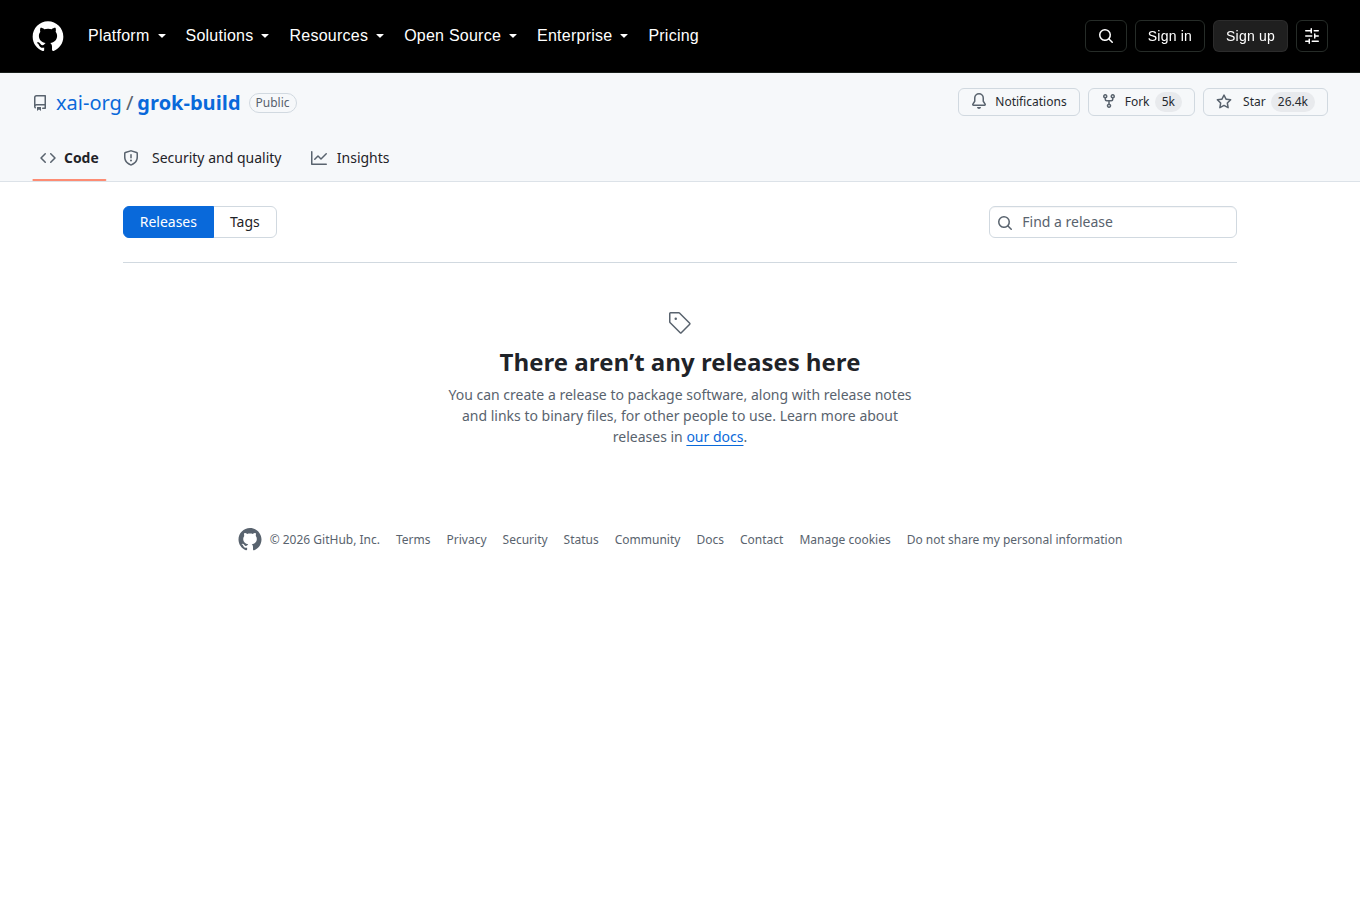Open Contact footer link
The image size is (1360, 900).
[762, 540]
